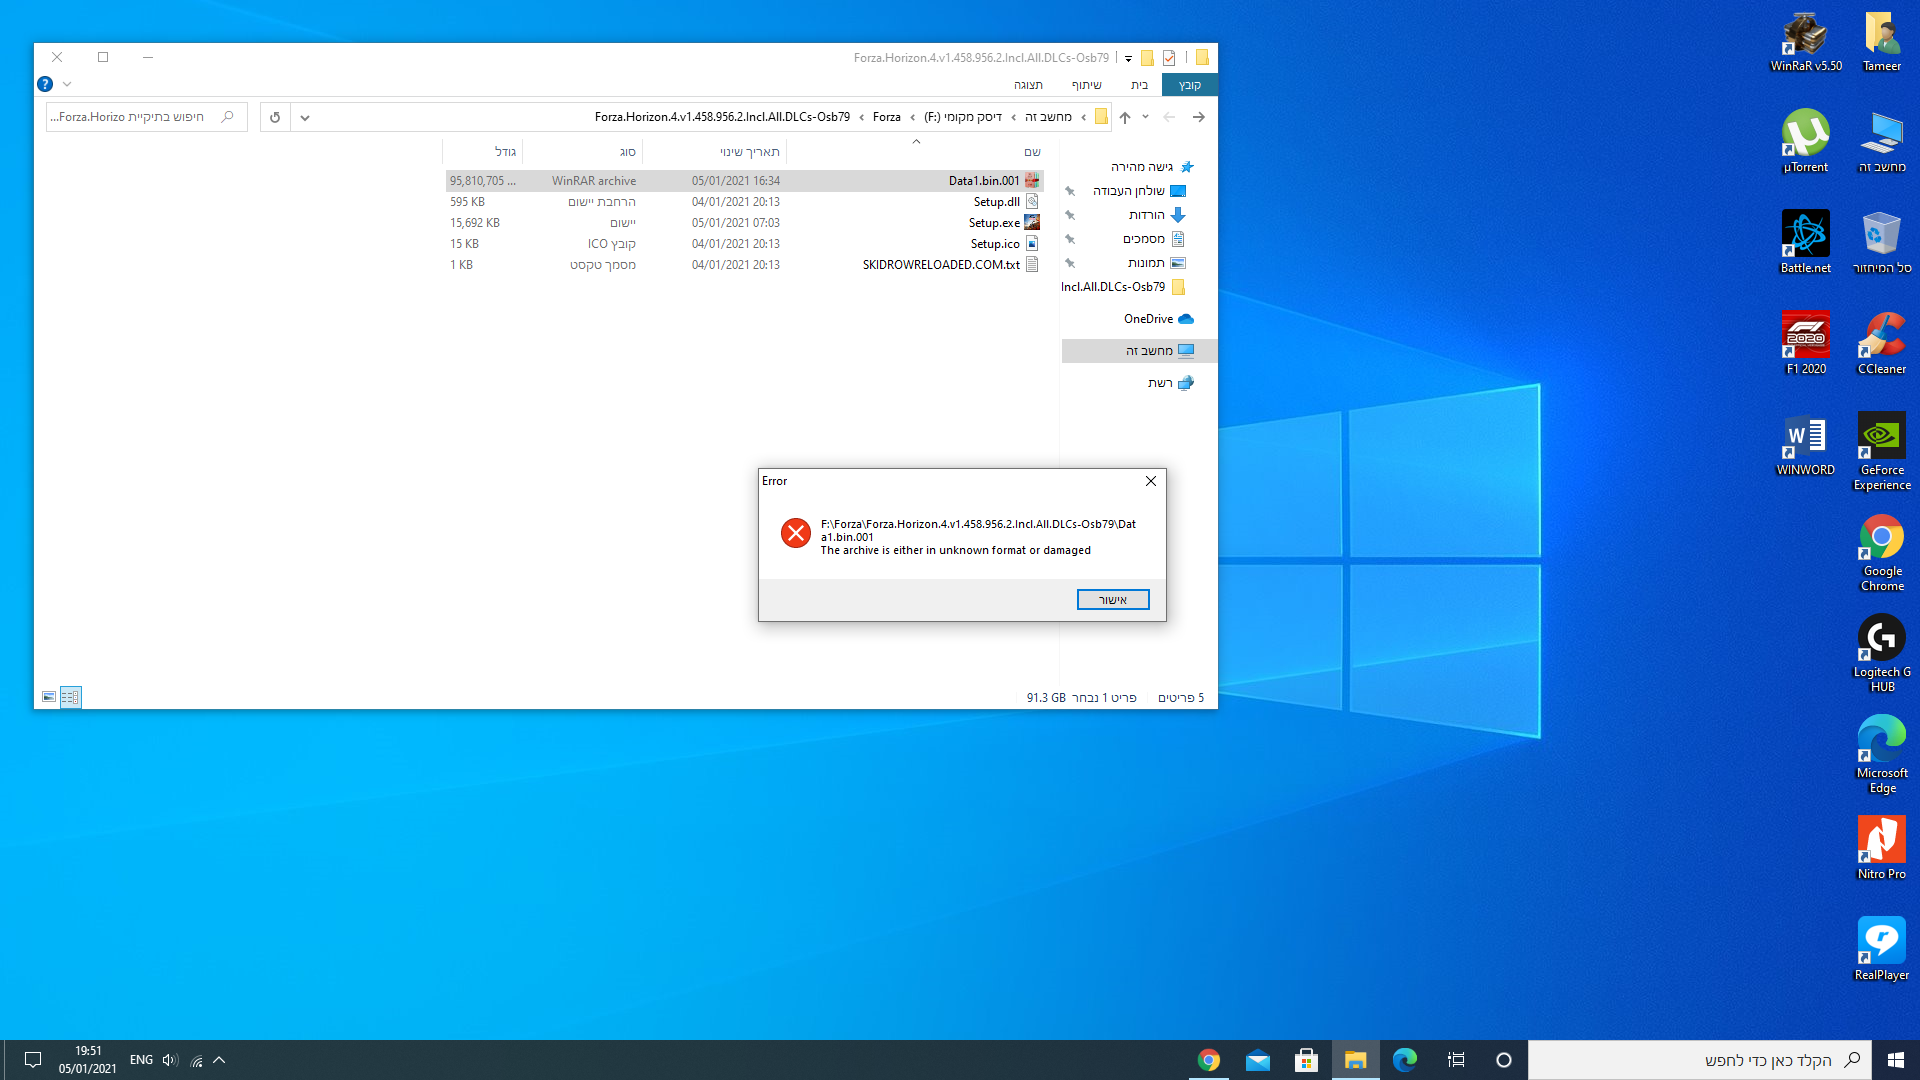Viewport: 1920px width, 1080px height.
Task: Click the File Explorer taskbar icon
Action: (1355, 1060)
